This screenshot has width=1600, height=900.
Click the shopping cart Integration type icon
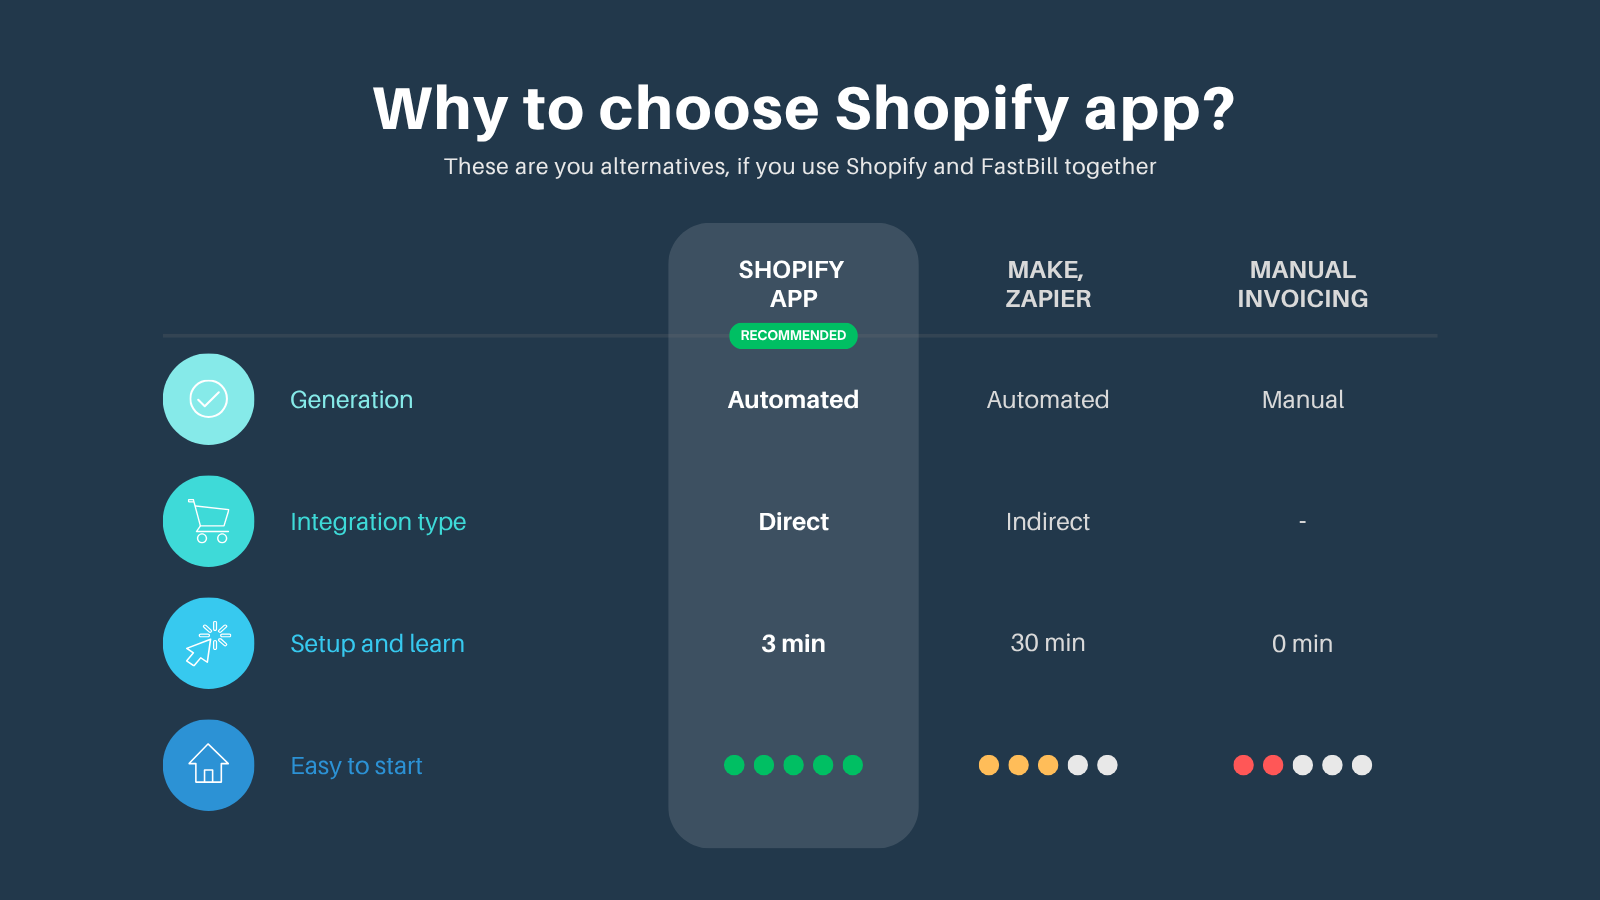tap(208, 521)
